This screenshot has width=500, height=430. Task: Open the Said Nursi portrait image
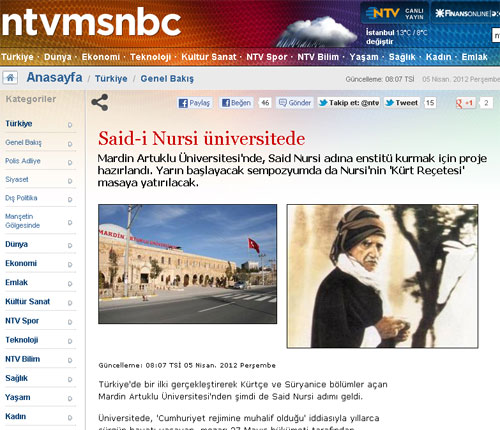click(382, 276)
